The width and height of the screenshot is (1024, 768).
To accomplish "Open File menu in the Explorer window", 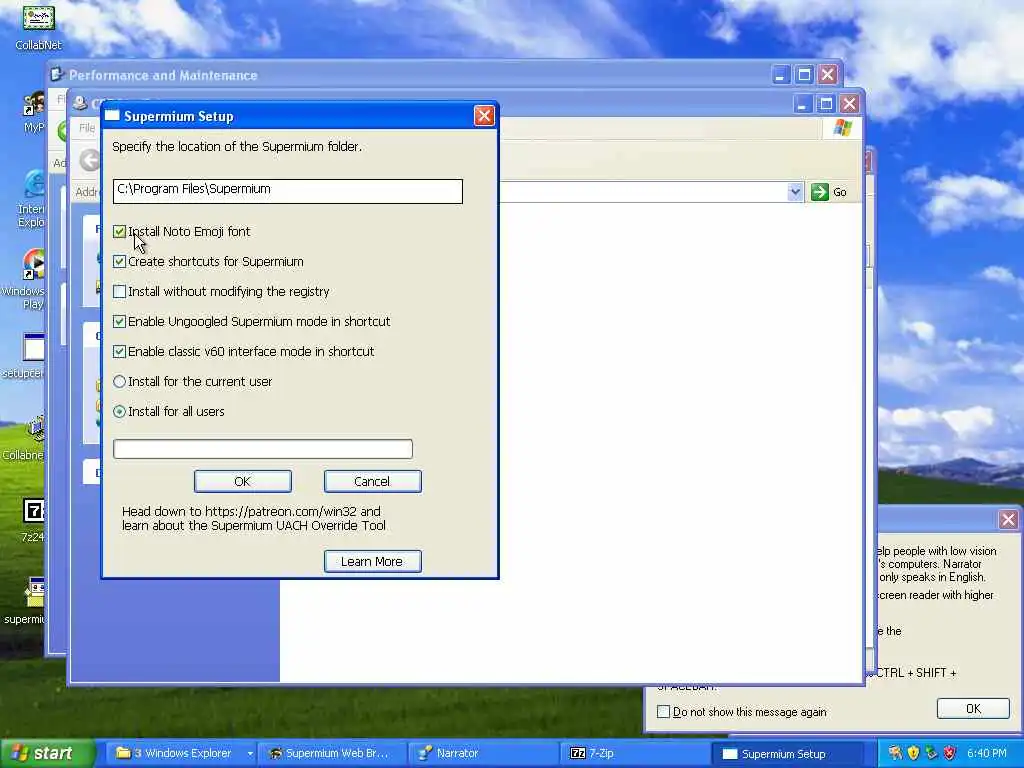I will coord(87,128).
